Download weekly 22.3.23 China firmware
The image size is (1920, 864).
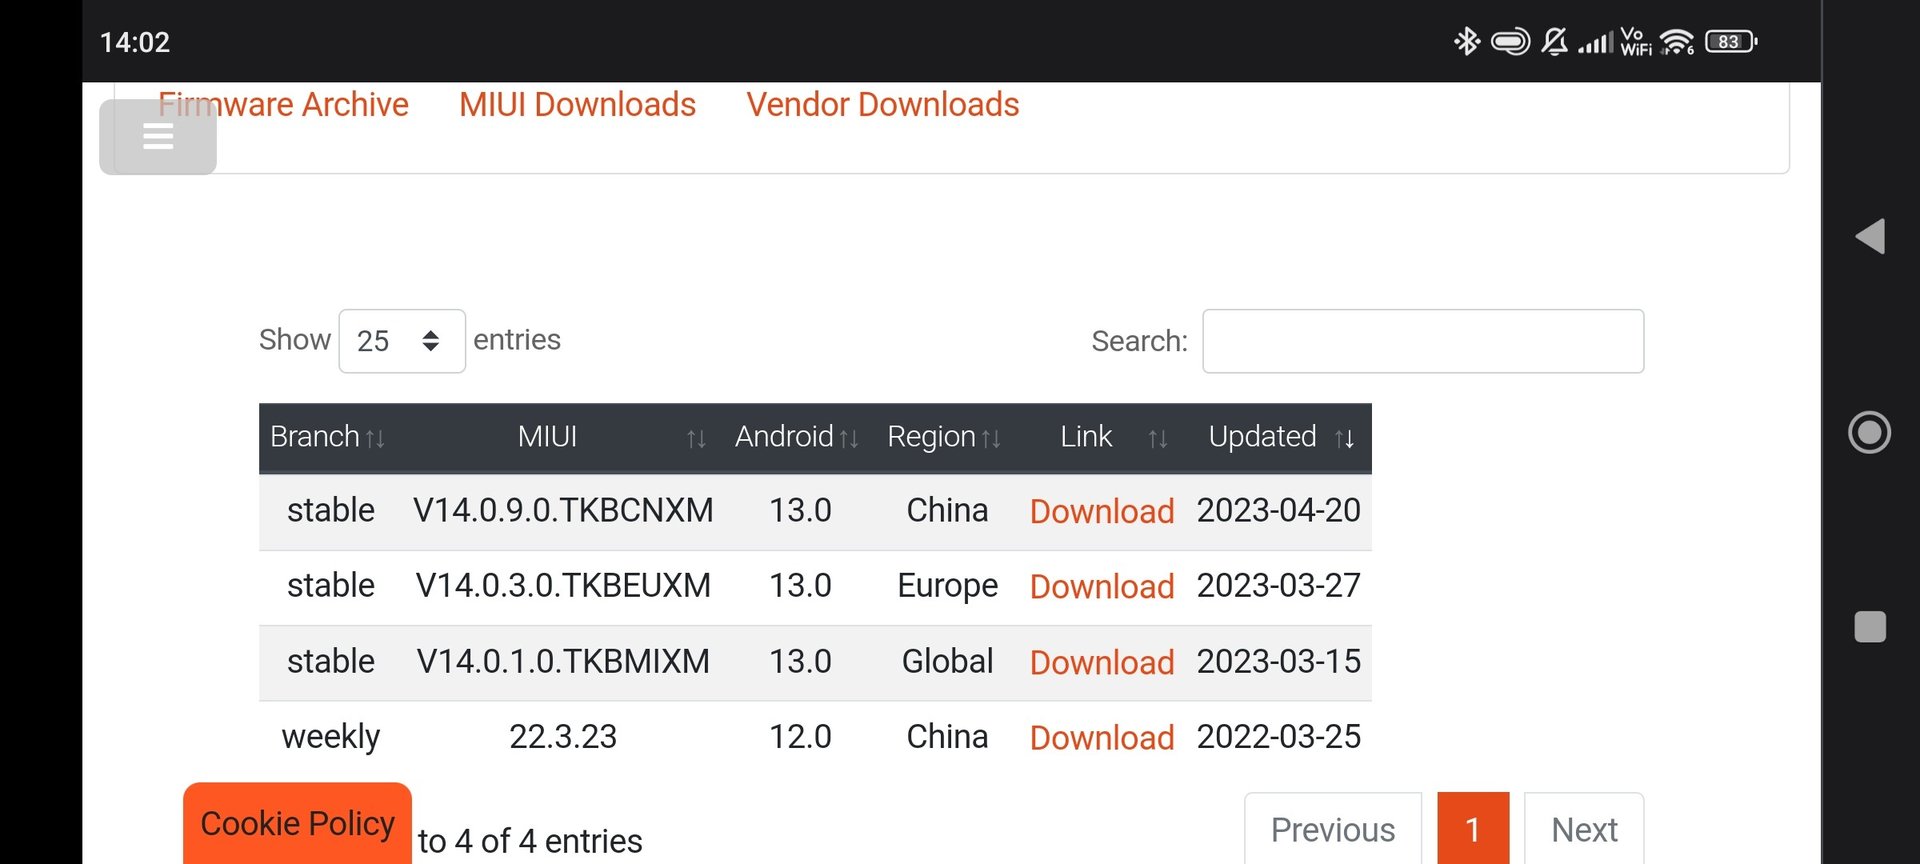(x=1102, y=737)
